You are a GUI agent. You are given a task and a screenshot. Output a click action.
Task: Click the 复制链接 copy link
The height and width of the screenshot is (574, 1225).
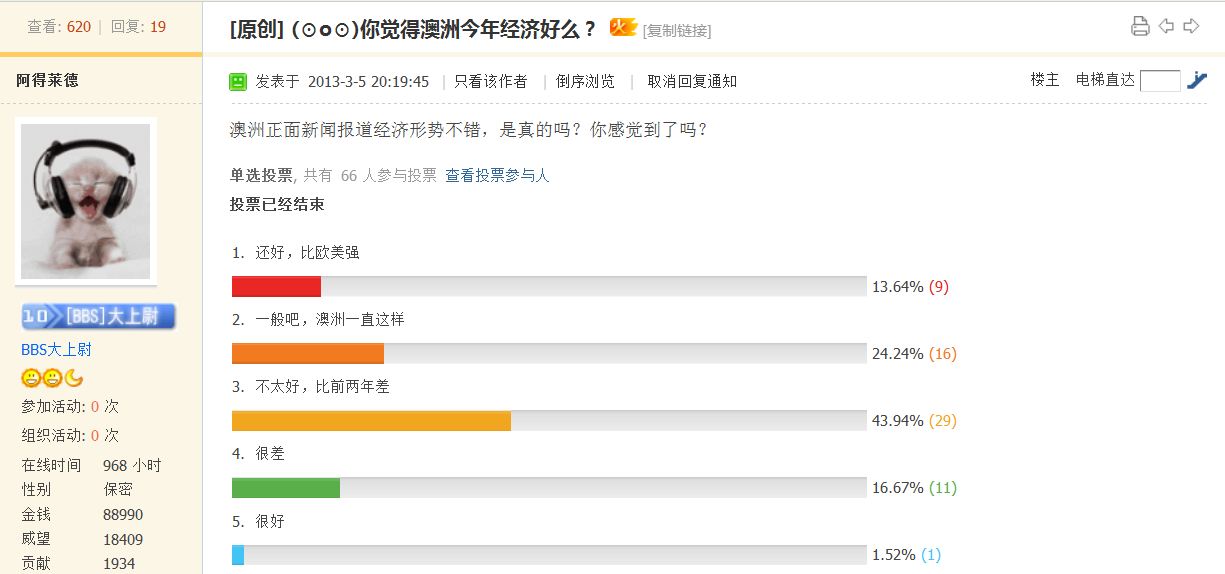[677, 31]
